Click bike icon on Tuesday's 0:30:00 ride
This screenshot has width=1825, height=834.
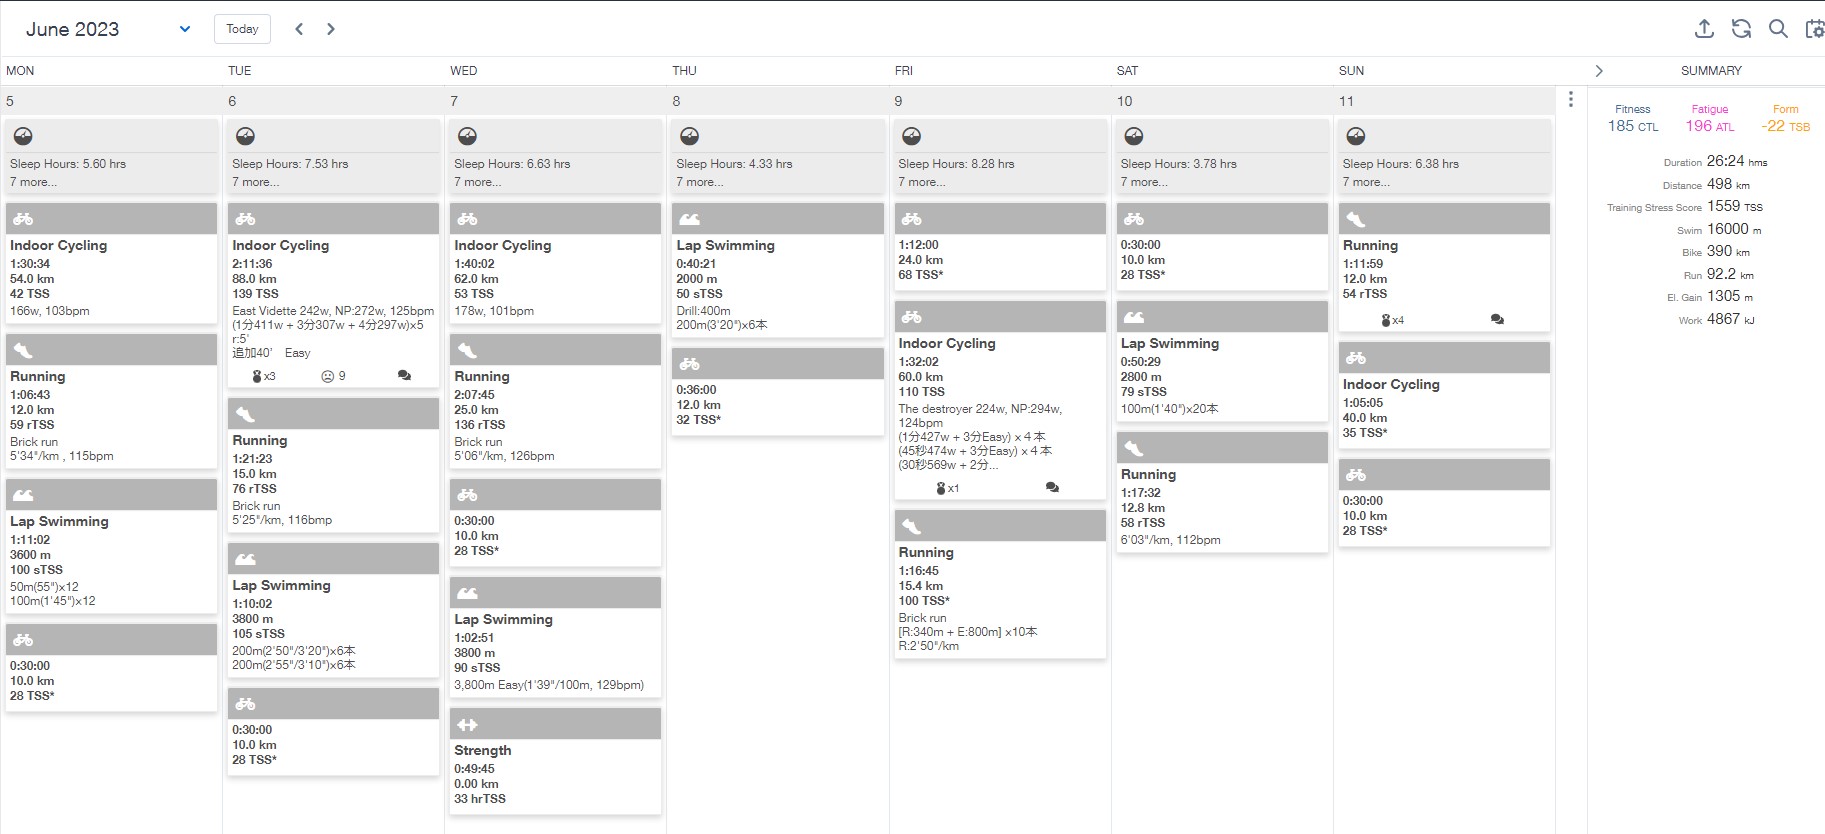[x=245, y=704]
